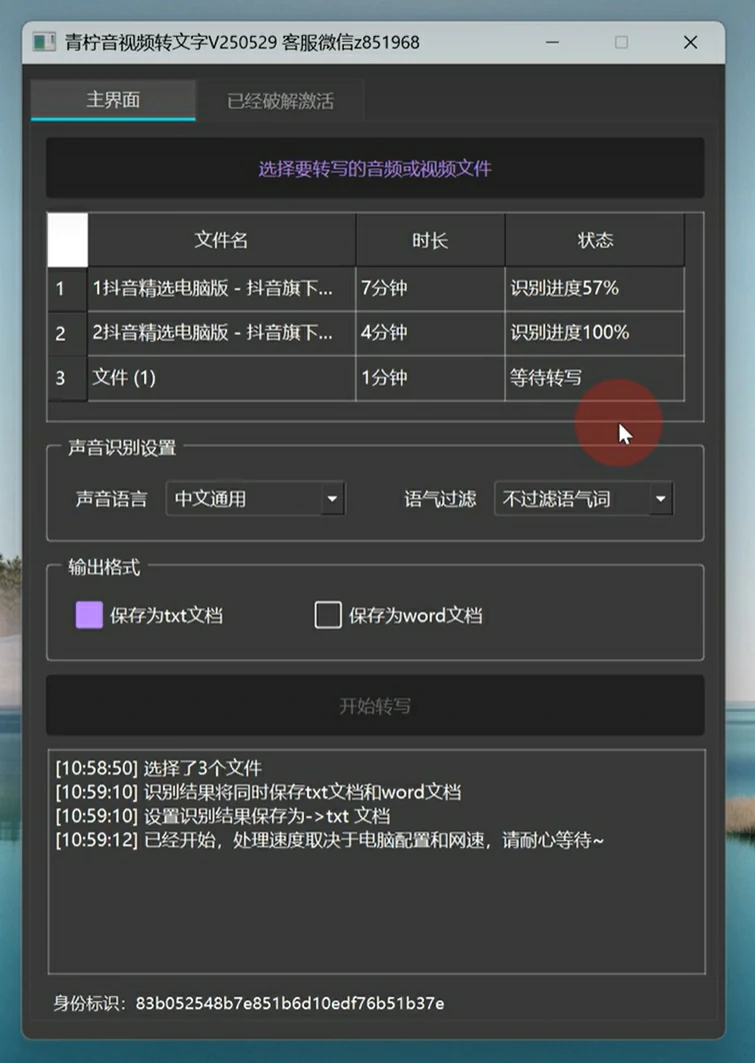Click dropdown arrow of 中文通用 combo
This screenshot has height=1063, width=755.
(332, 499)
